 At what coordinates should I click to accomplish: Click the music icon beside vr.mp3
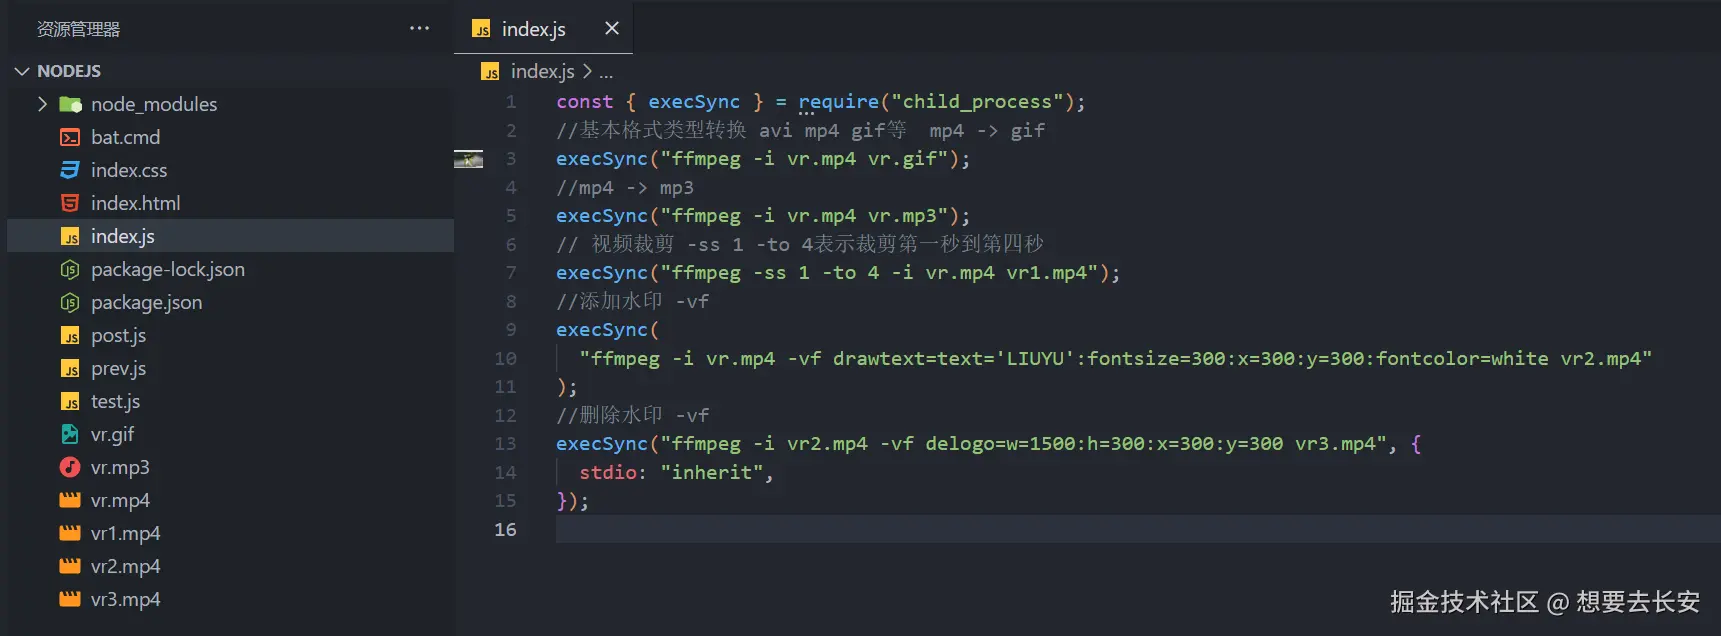click(70, 467)
